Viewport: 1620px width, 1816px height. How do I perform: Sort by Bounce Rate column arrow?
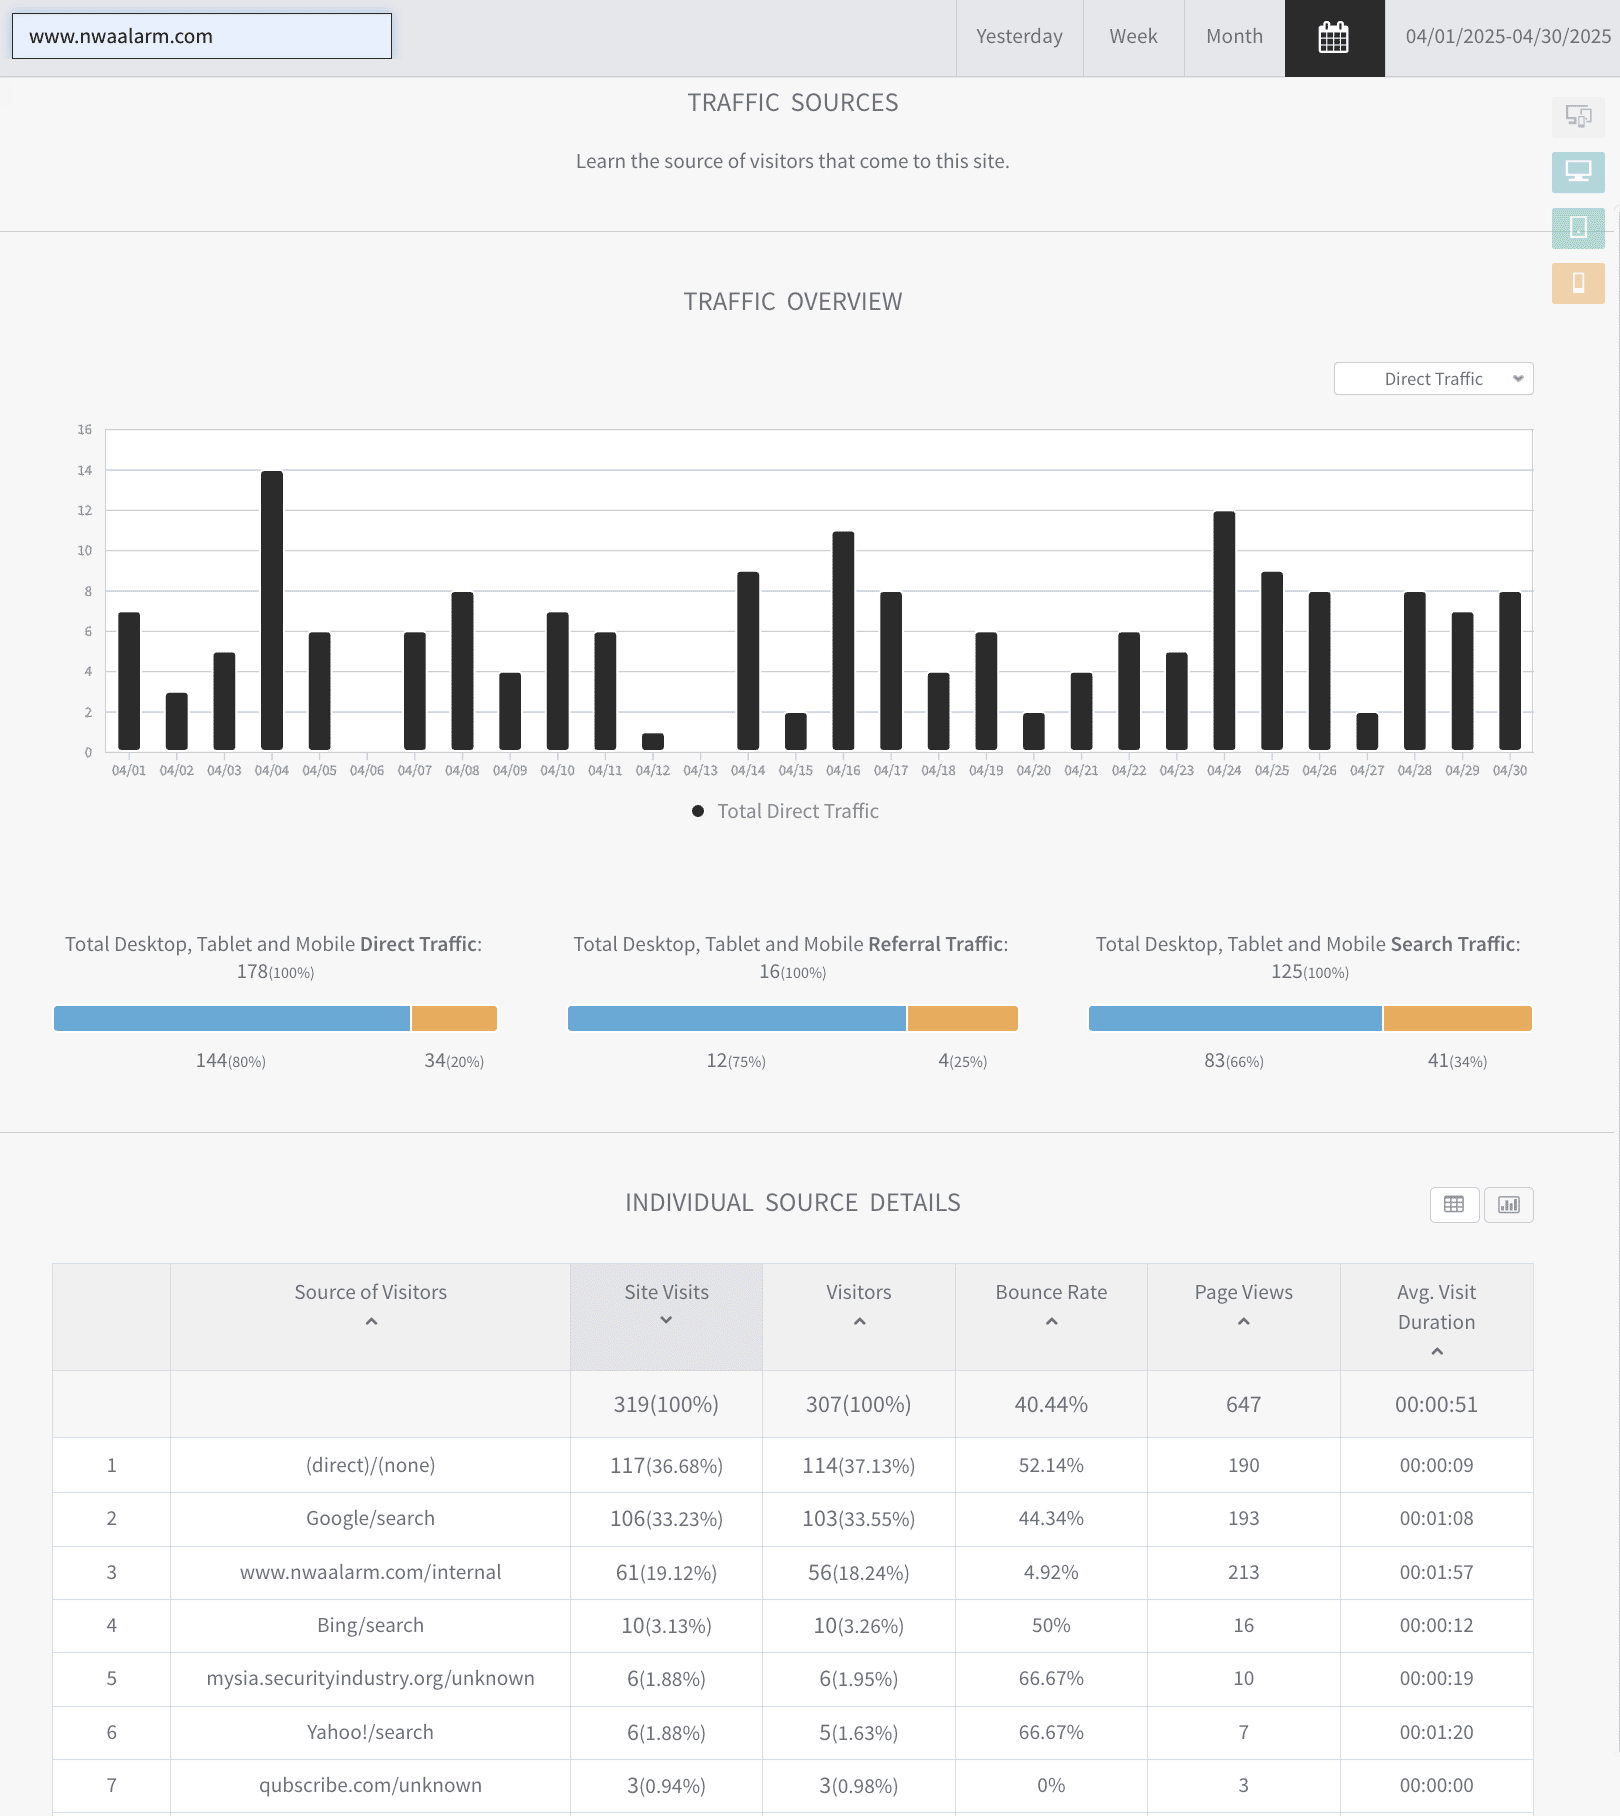[1051, 1322]
